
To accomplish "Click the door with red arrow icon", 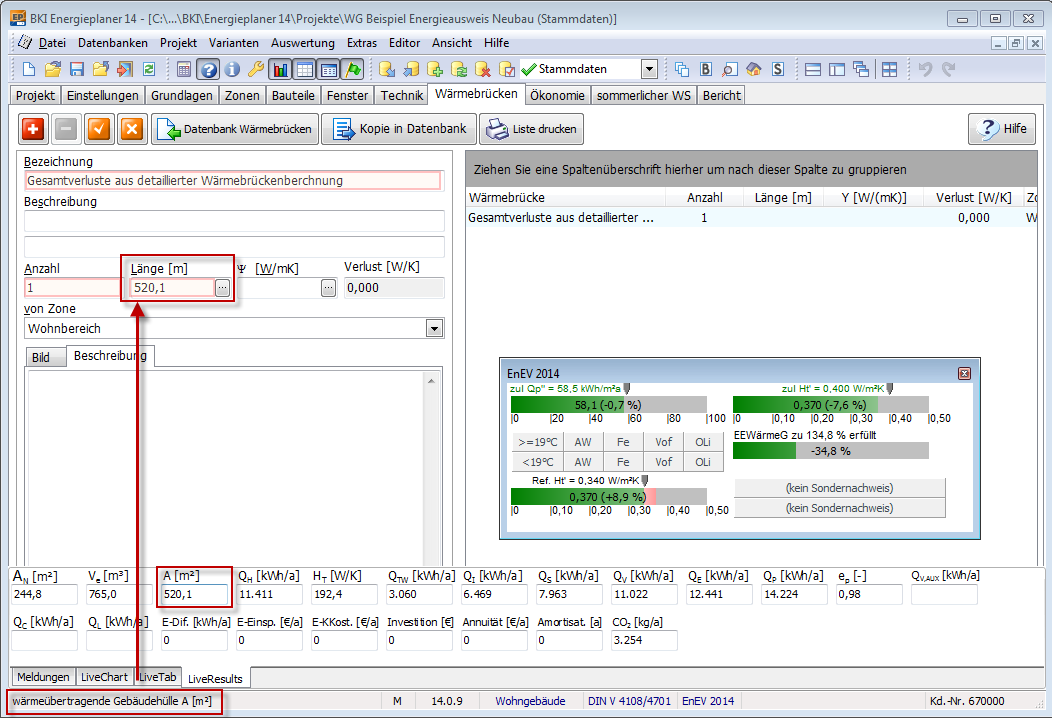I will click(125, 69).
